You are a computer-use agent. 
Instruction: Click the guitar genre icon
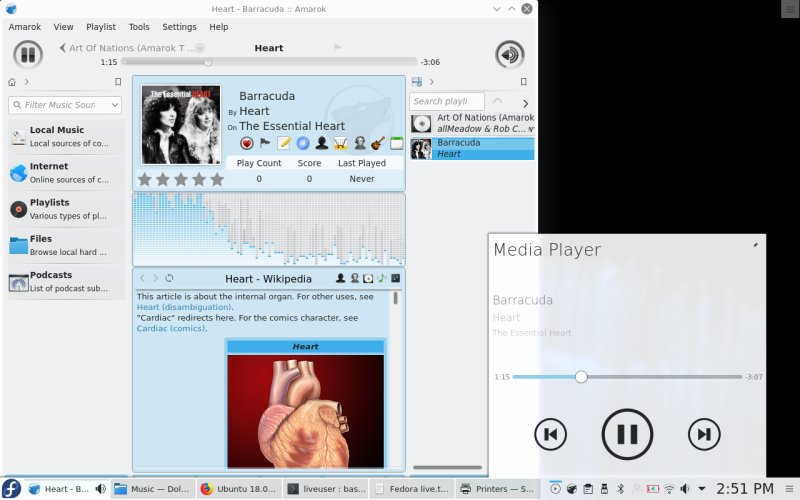[x=378, y=143]
